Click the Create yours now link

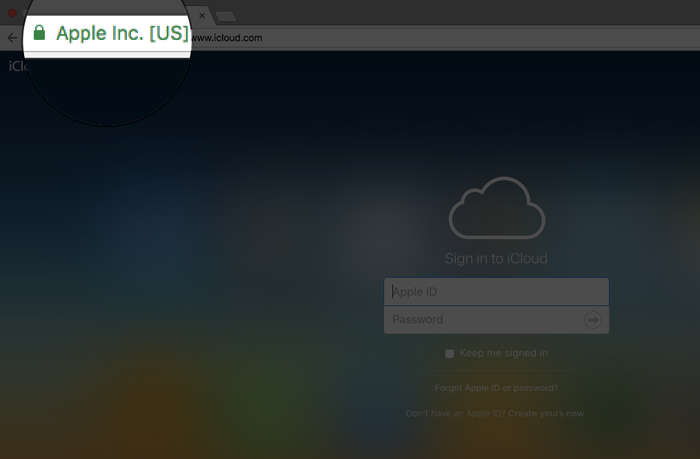(547, 413)
